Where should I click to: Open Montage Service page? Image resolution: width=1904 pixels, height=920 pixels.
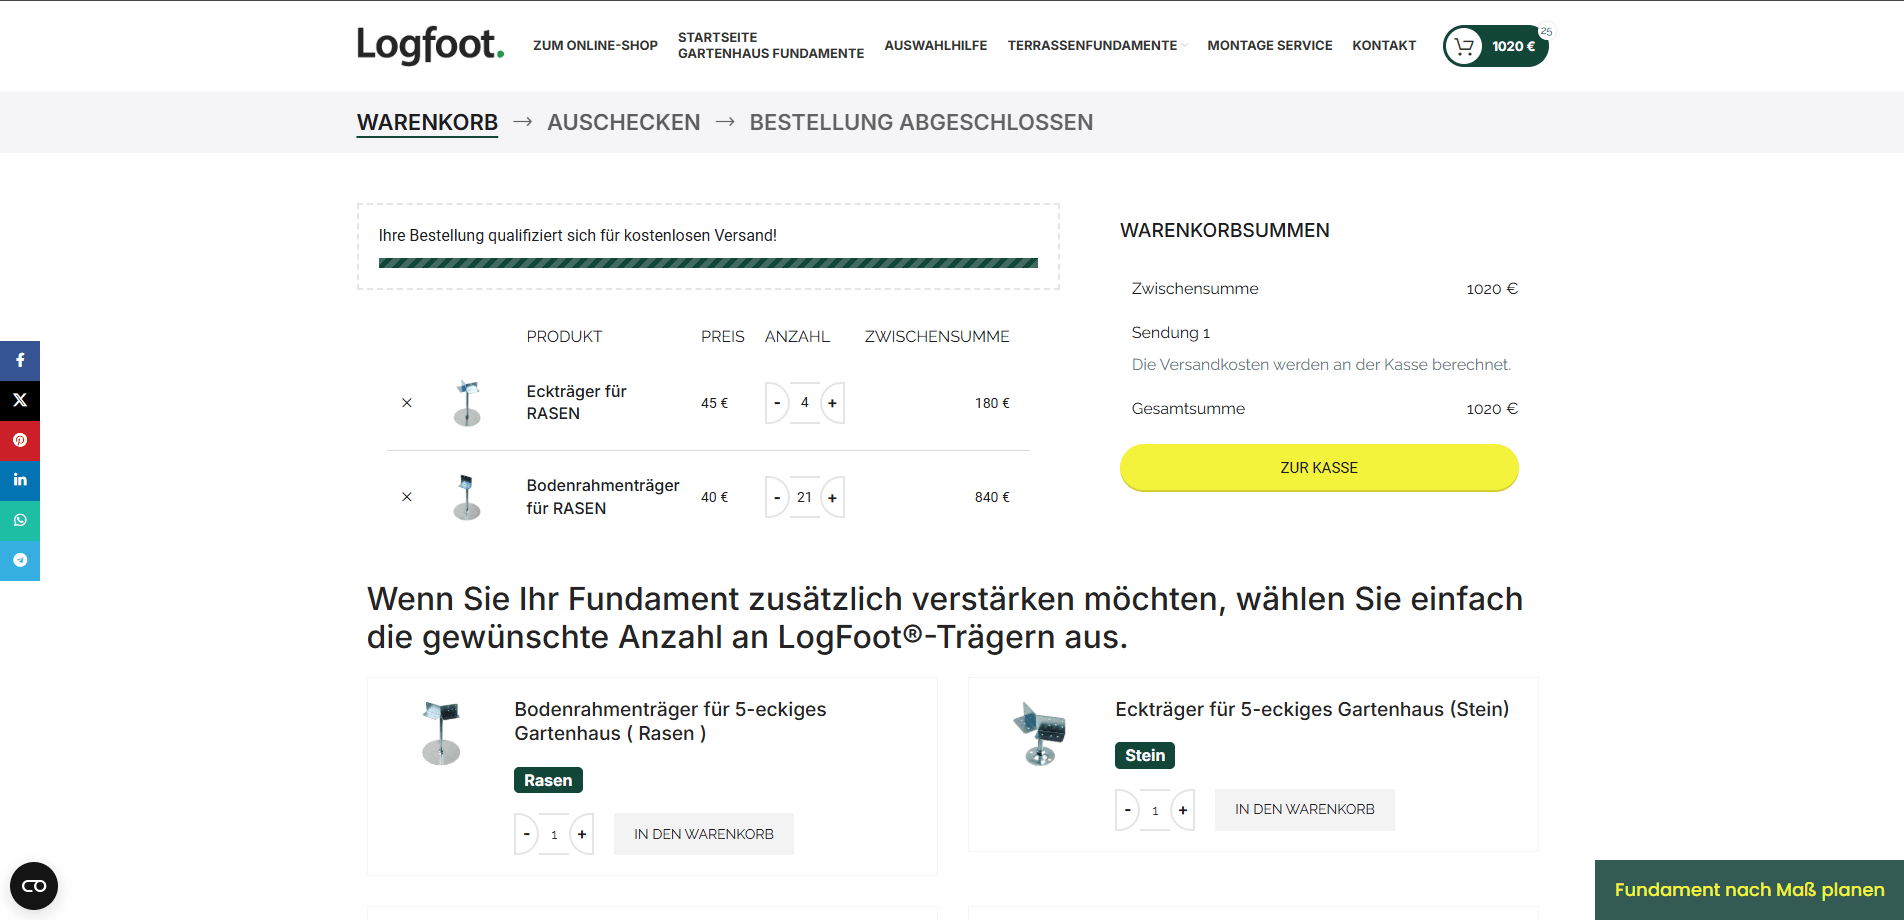coord(1270,45)
